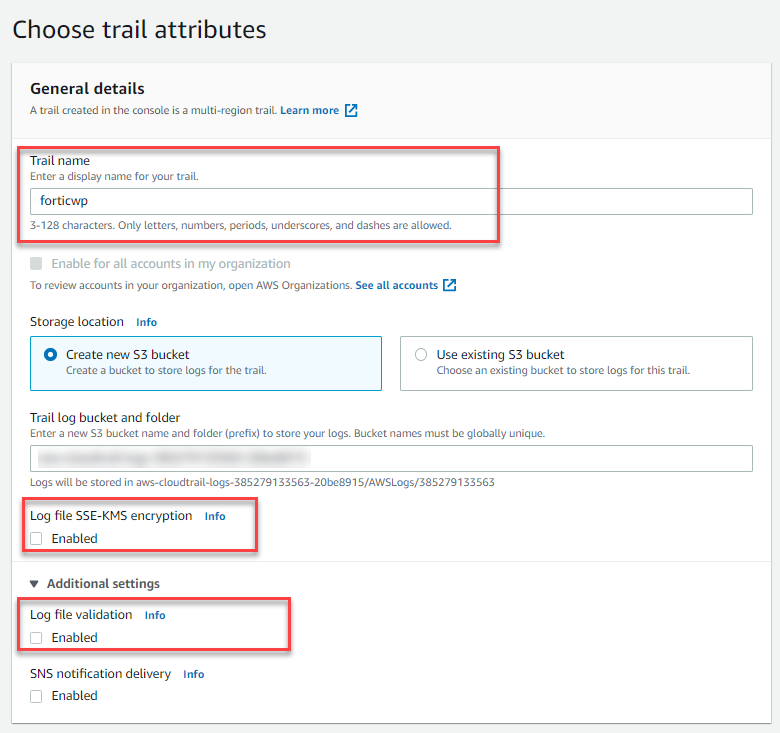Enable SNS notification delivery checkbox
Viewport: 780px width, 733px height.
pyautogui.click(x=37, y=696)
